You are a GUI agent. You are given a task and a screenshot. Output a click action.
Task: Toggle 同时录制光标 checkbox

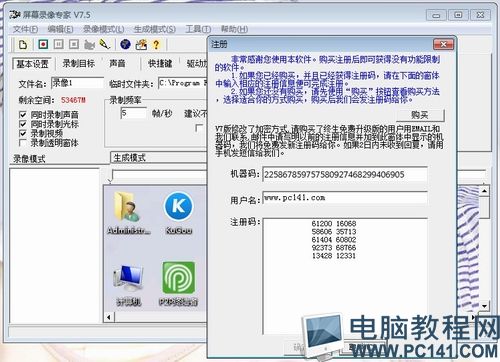coord(23,124)
